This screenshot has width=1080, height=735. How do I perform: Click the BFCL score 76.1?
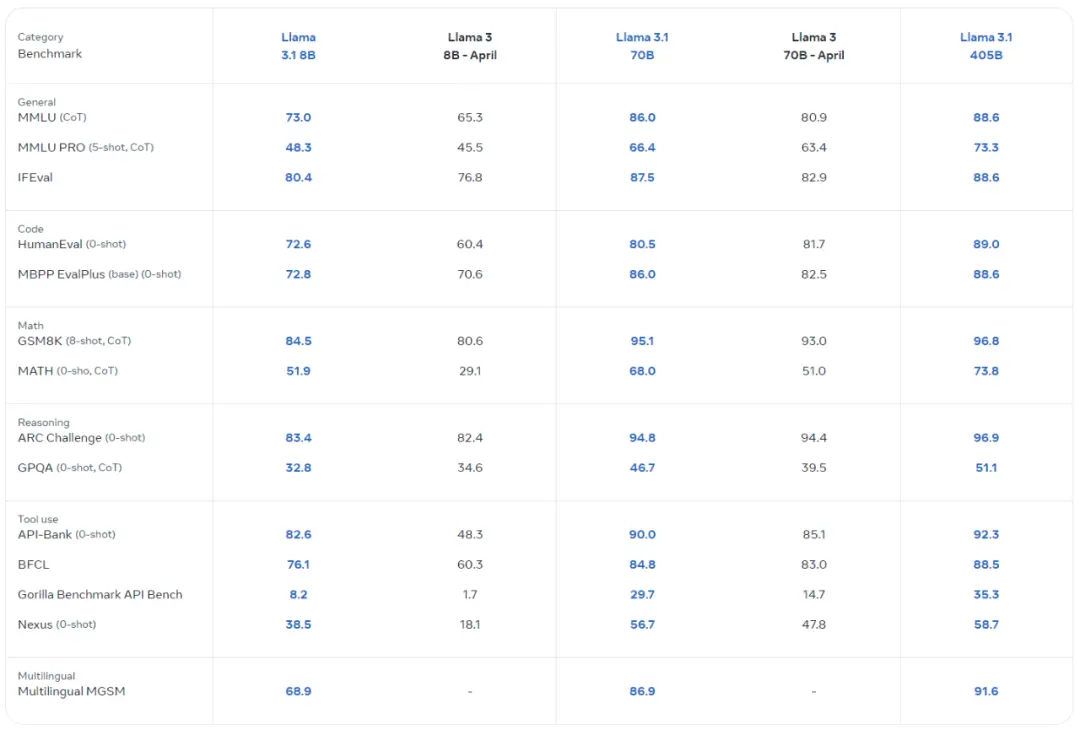(x=298, y=564)
